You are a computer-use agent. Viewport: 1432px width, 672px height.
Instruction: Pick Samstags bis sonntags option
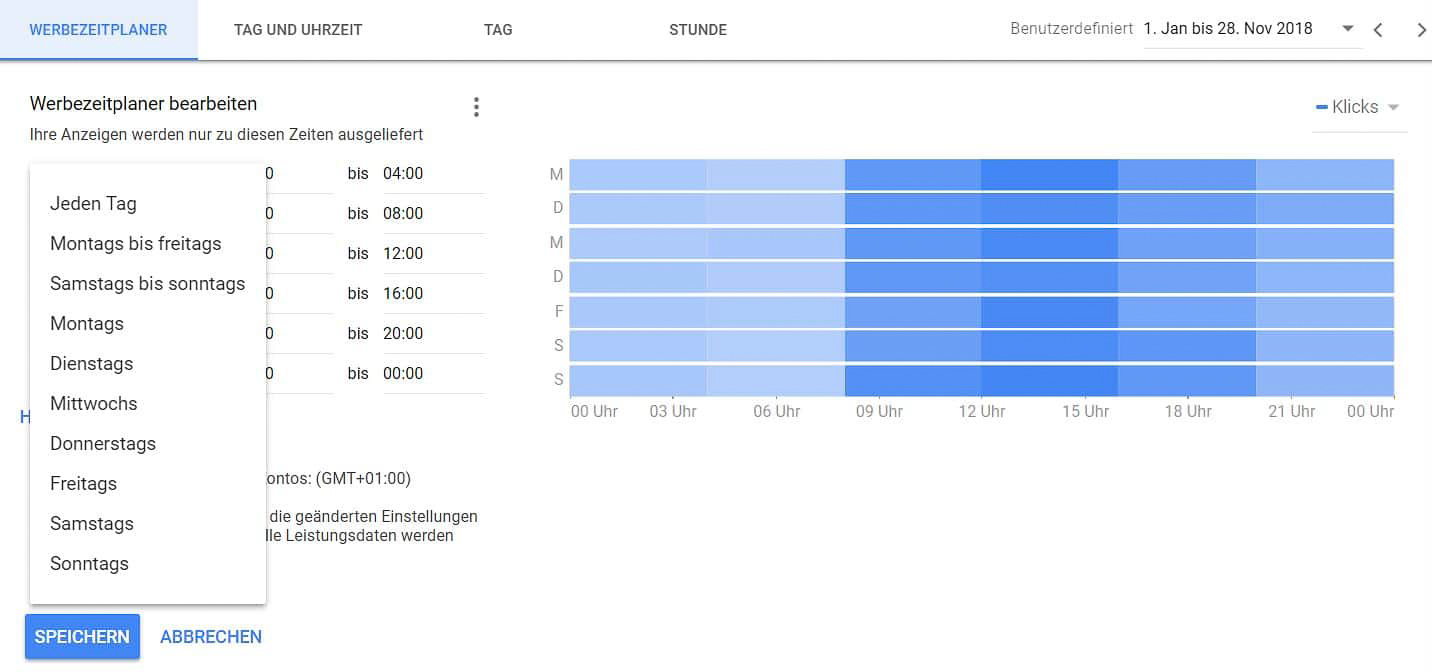click(147, 284)
